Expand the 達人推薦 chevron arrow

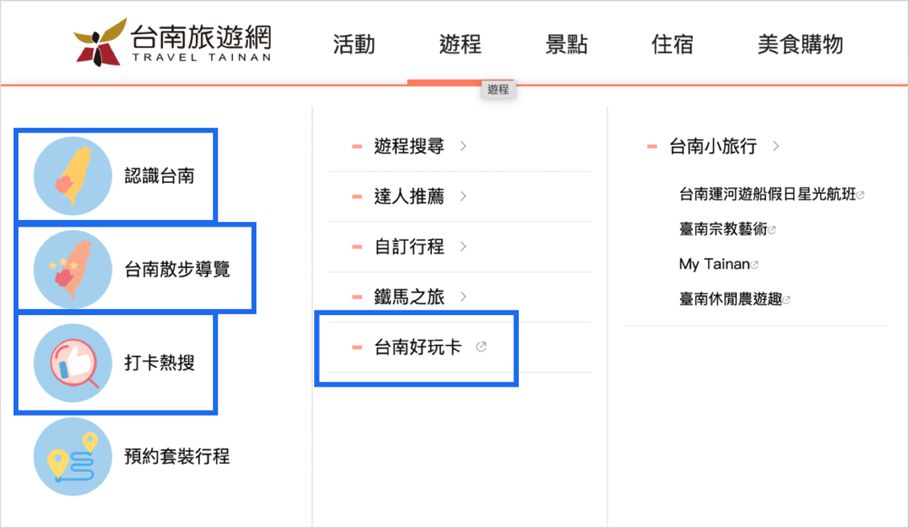(463, 196)
